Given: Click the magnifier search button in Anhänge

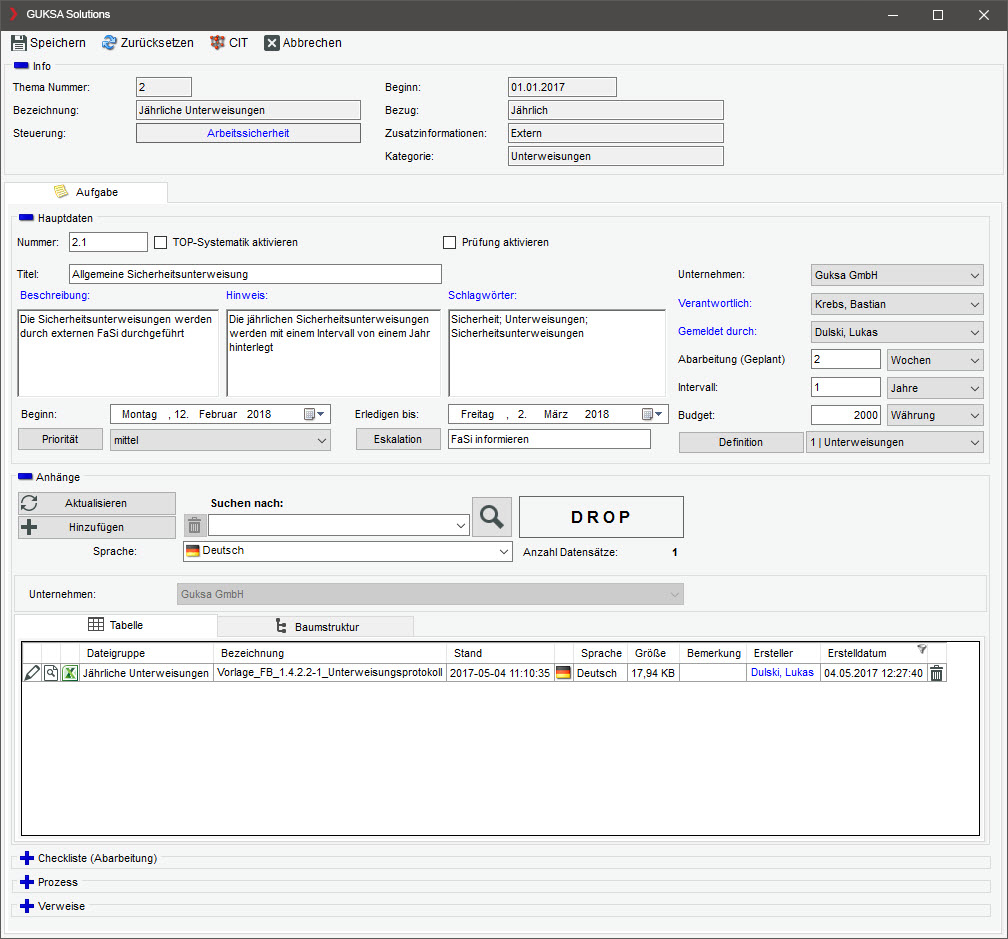Looking at the screenshot, I should point(491,516).
